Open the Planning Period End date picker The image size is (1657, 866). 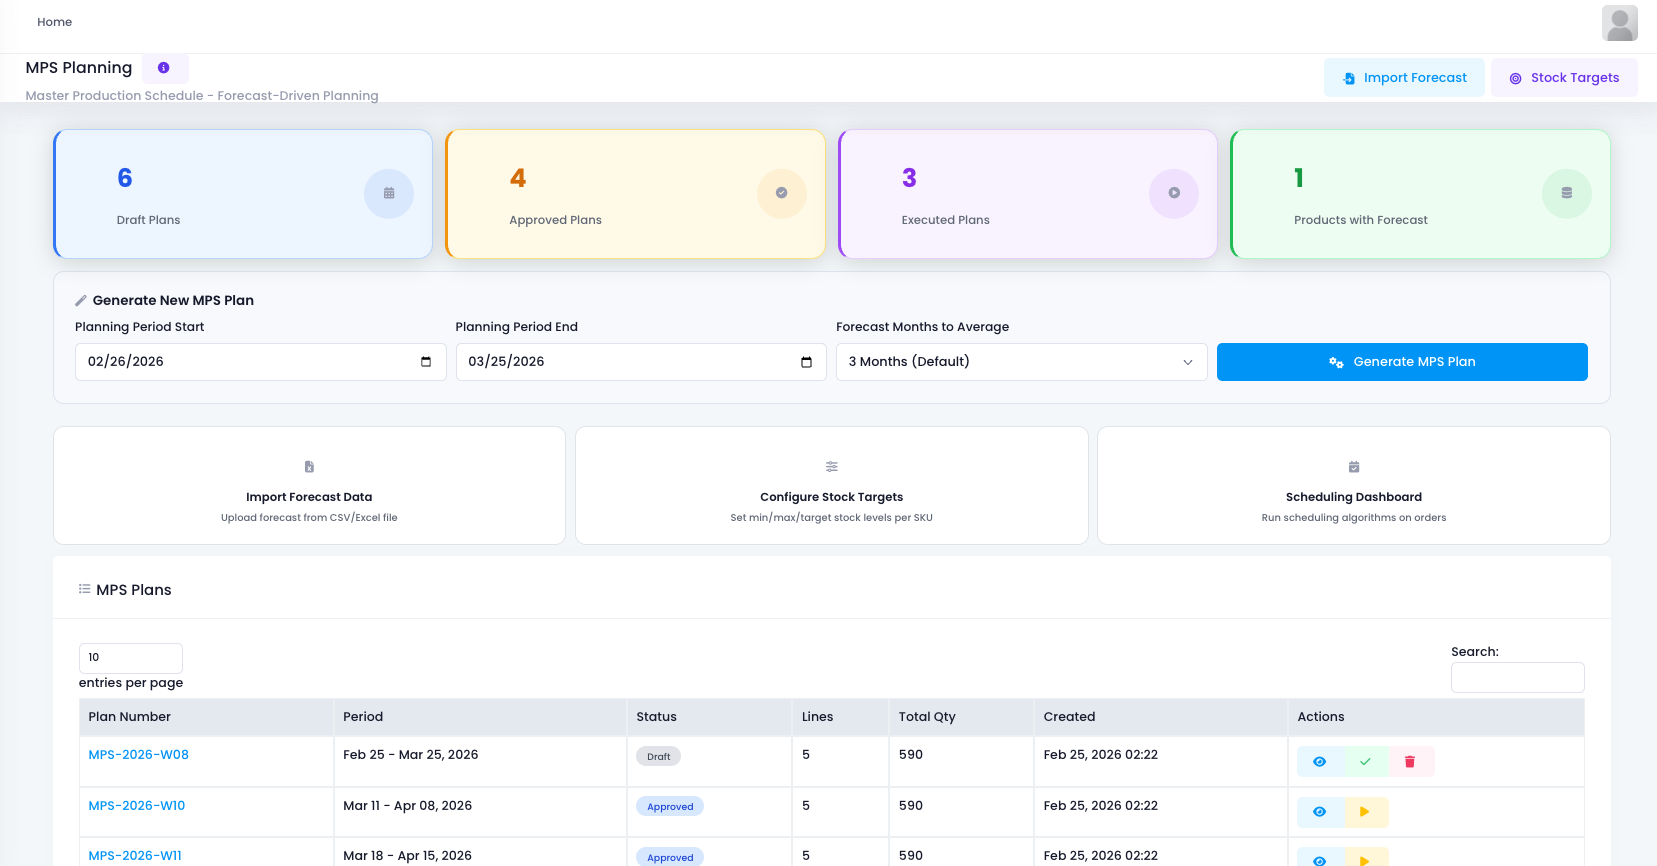pyautogui.click(x=806, y=362)
